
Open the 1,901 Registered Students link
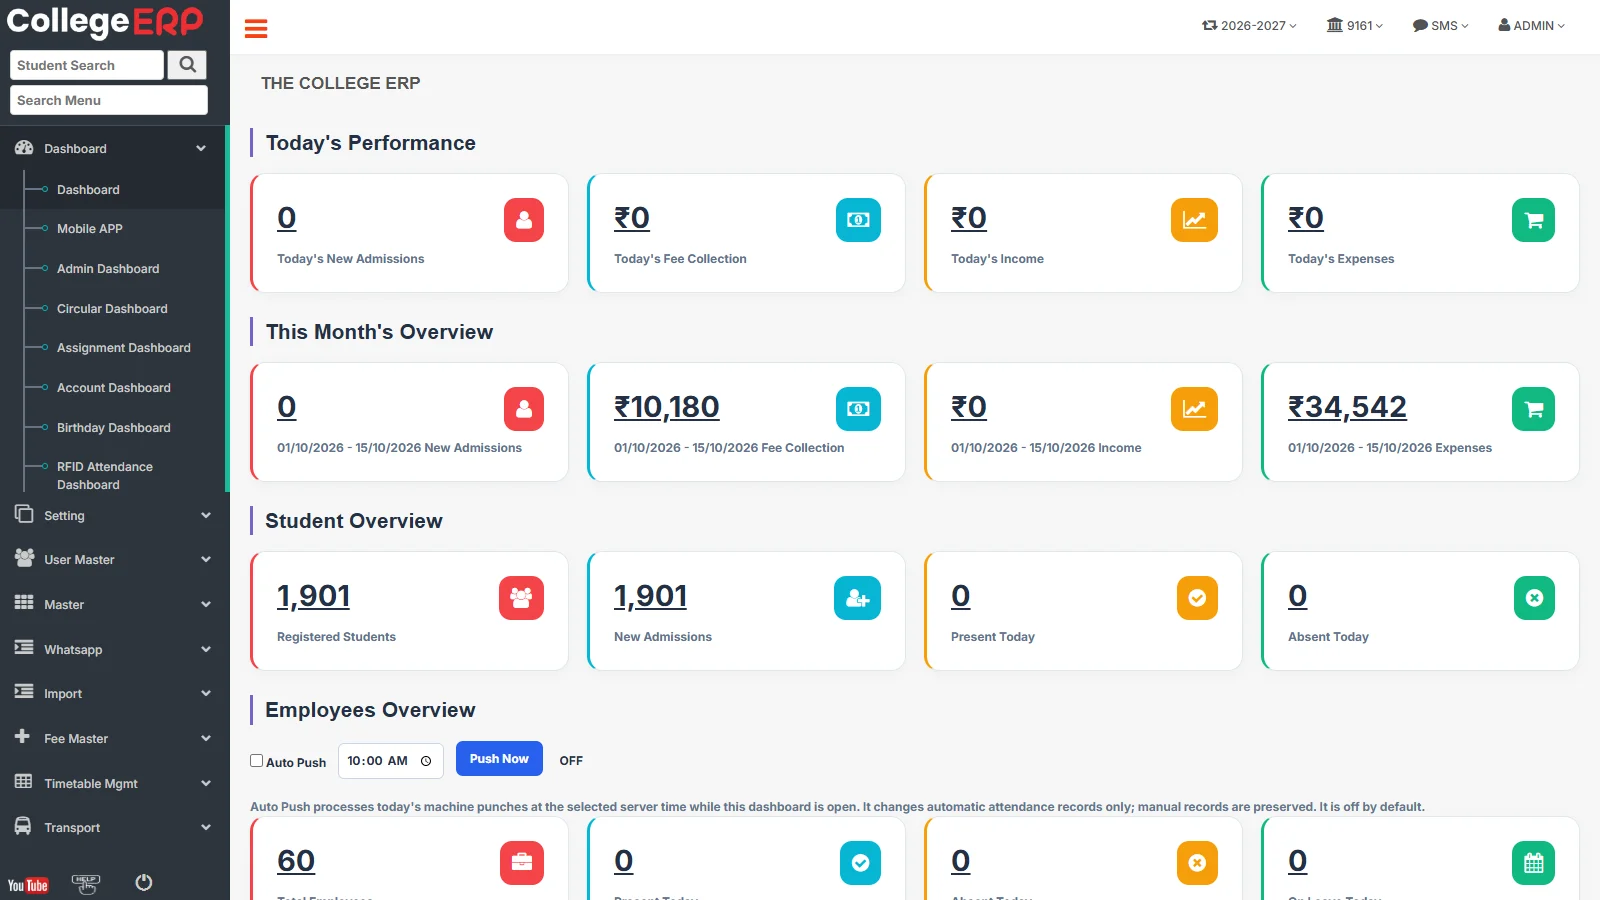(x=313, y=596)
